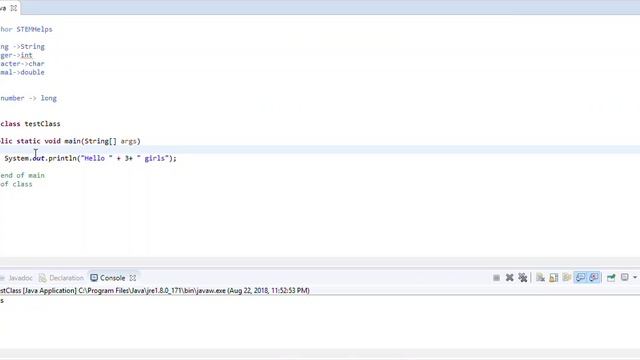Click the 'end of main' comment
Image resolution: width=640 pixels, height=360 pixels.
pos(22,176)
